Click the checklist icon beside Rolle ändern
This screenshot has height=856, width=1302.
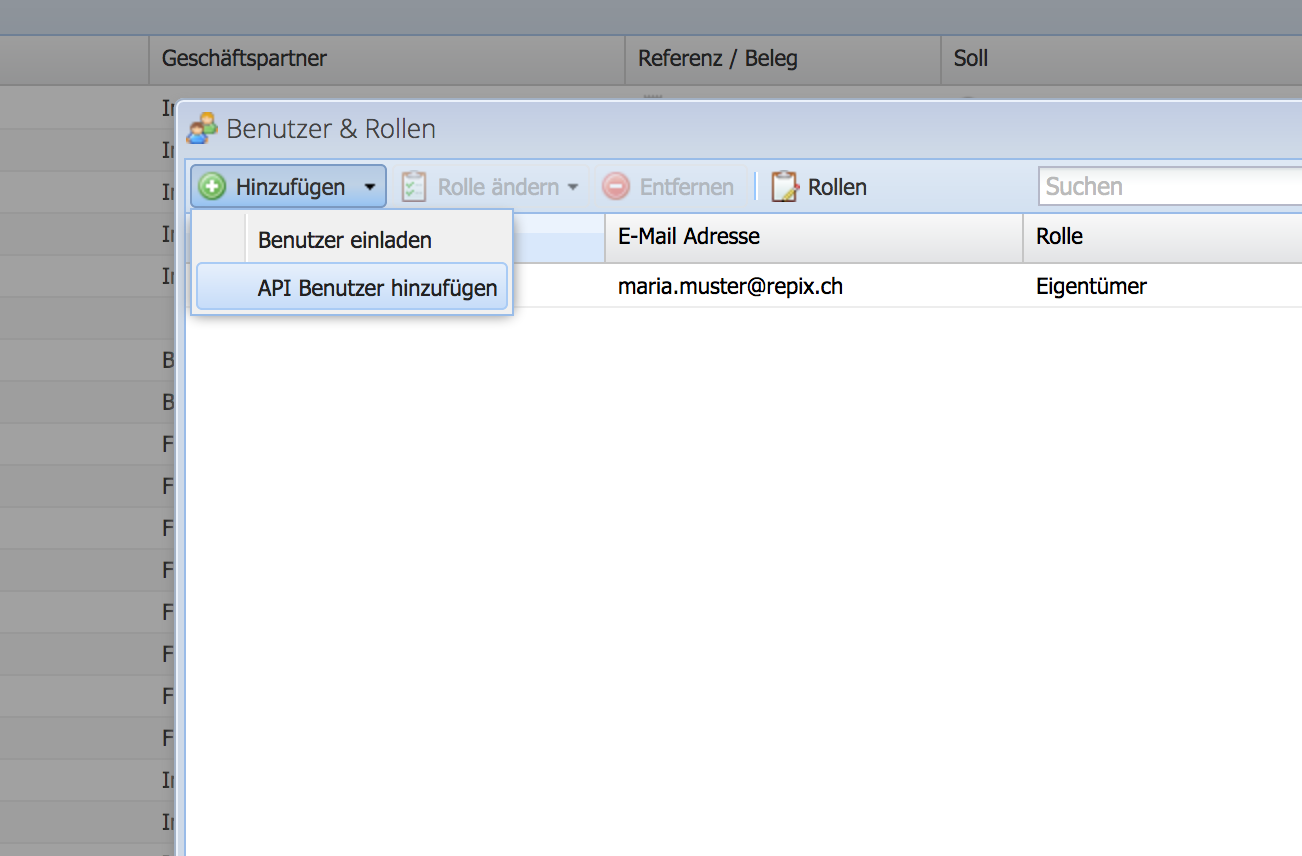point(416,186)
